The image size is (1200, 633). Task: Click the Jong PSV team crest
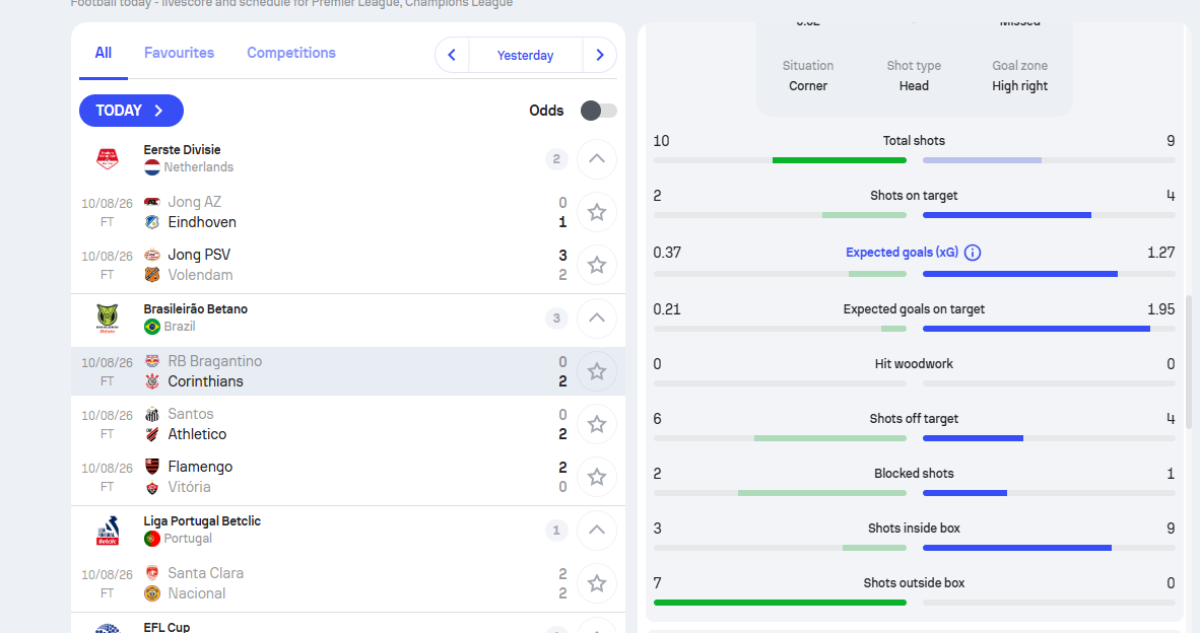152,255
